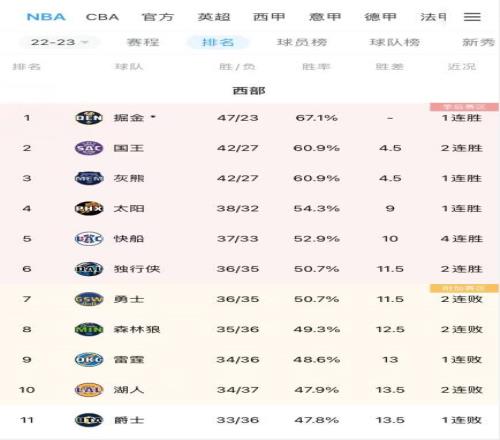Click the 胜率 column header
This screenshot has width=500, height=440.
click(316, 67)
